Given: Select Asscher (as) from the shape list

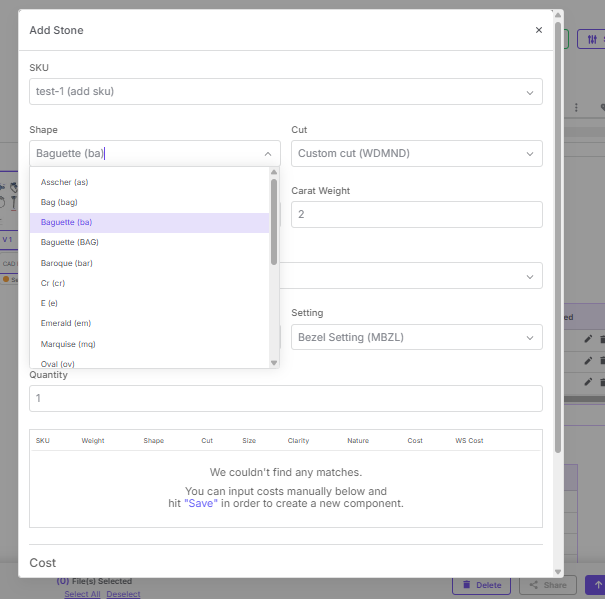Looking at the screenshot, I should [65, 182].
